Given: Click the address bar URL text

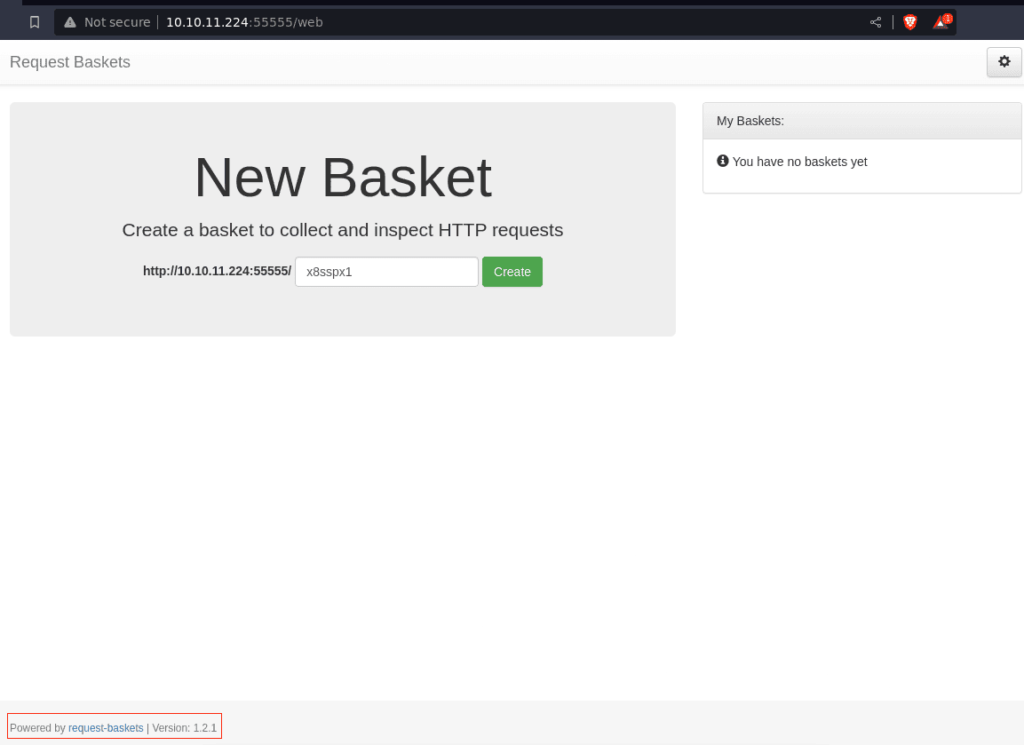Looking at the screenshot, I should point(244,22).
